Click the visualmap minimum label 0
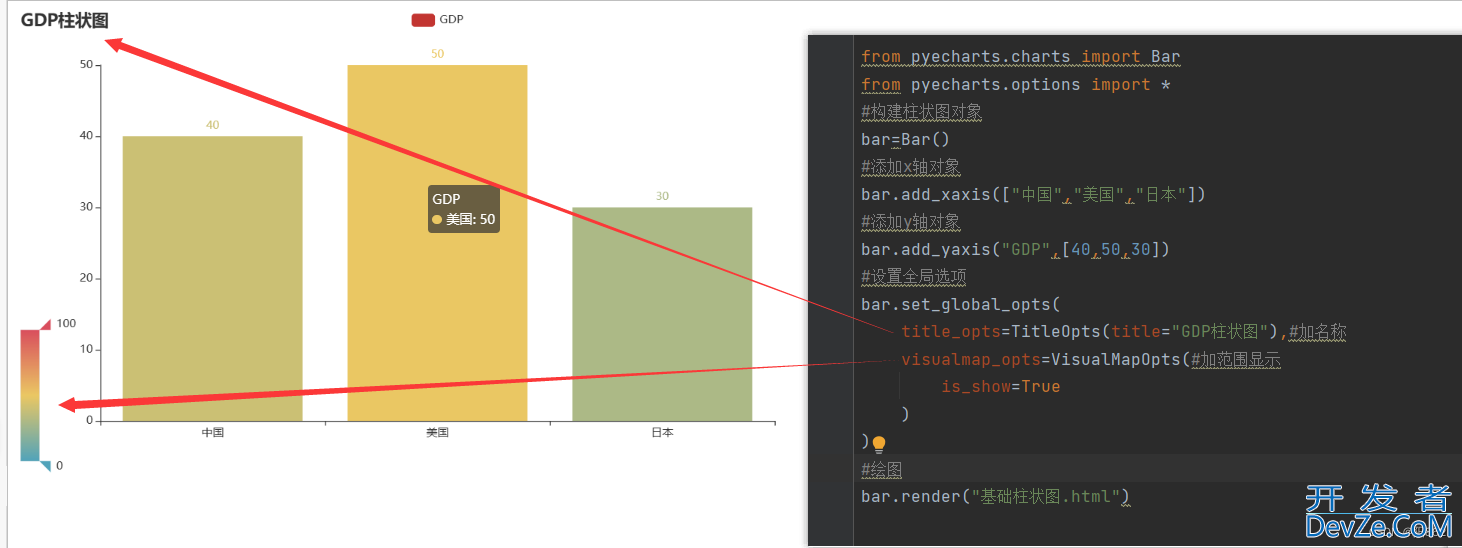 pos(59,466)
